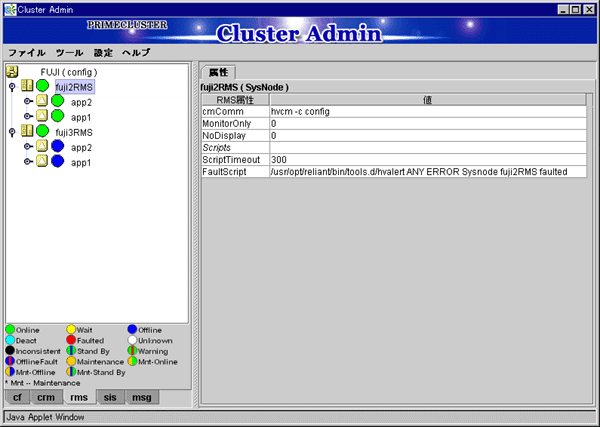Open the ツール menu
600x427 pixels.
(x=70, y=53)
